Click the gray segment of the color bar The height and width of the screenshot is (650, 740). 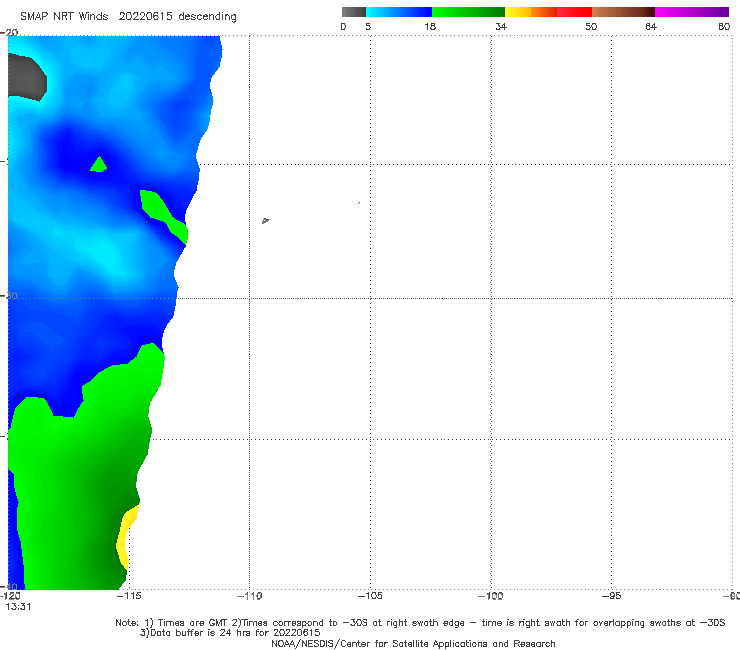coord(354,12)
